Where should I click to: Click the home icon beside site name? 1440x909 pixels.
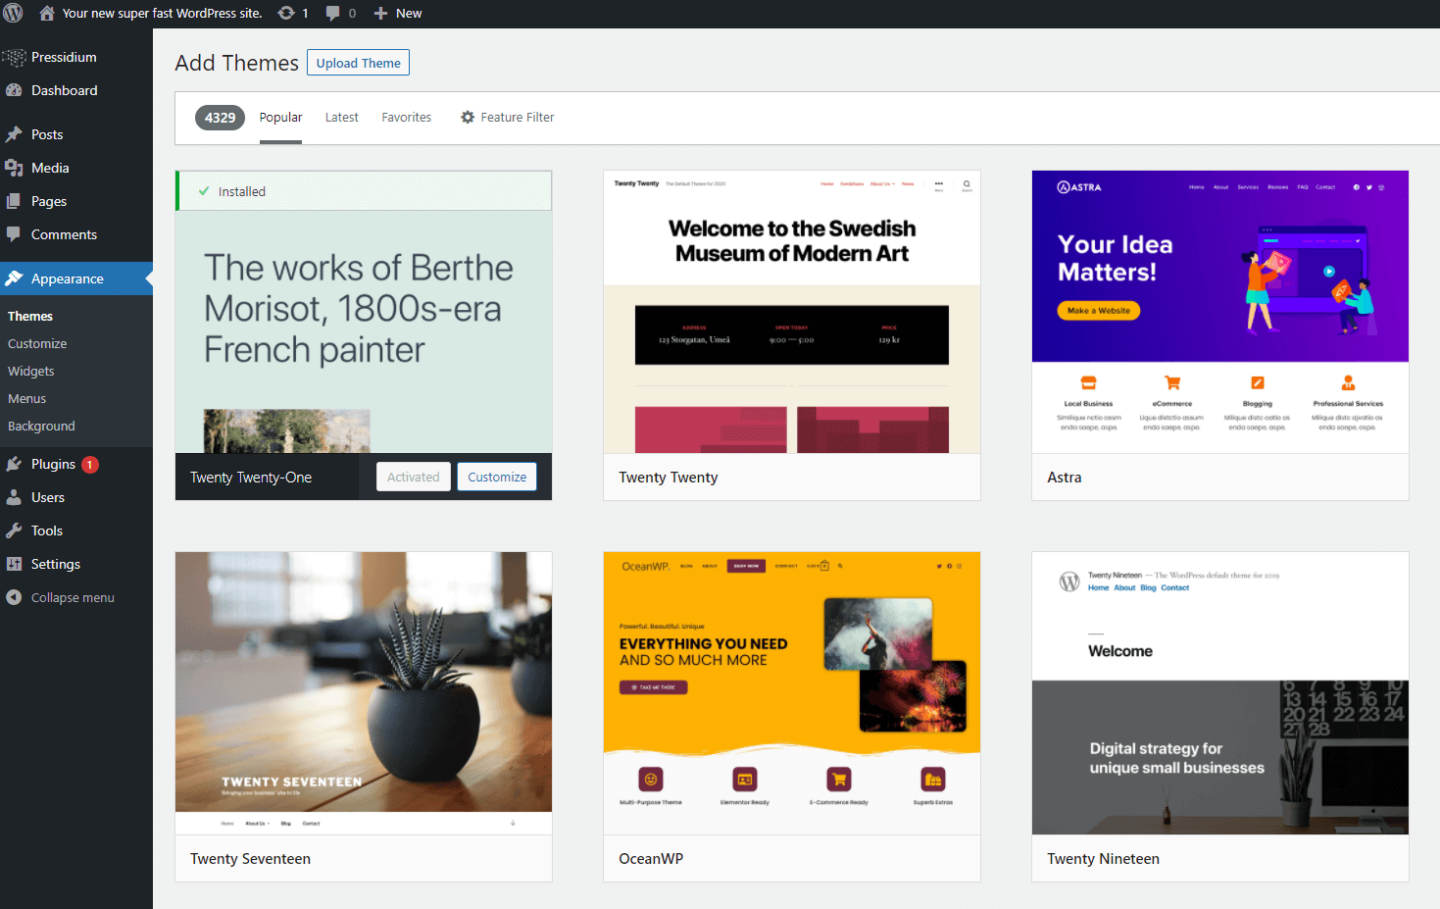[46, 13]
